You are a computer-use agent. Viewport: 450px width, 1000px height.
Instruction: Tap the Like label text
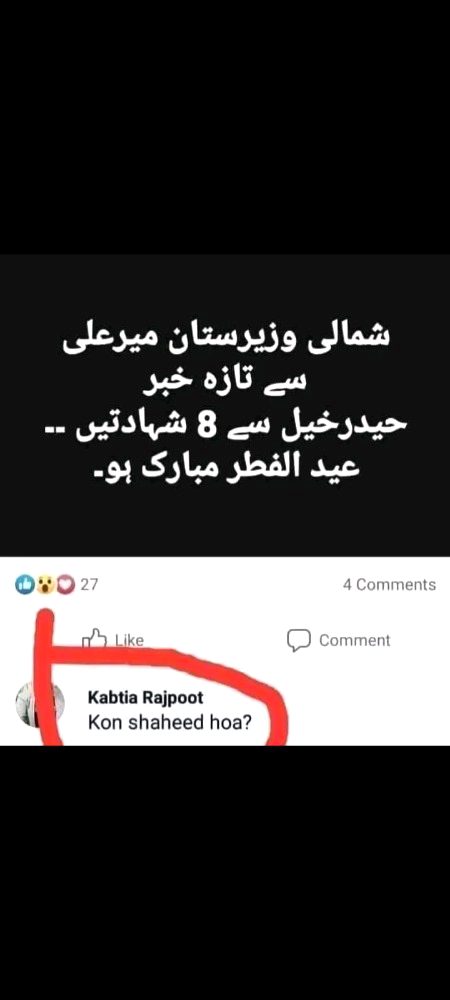(x=129, y=640)
